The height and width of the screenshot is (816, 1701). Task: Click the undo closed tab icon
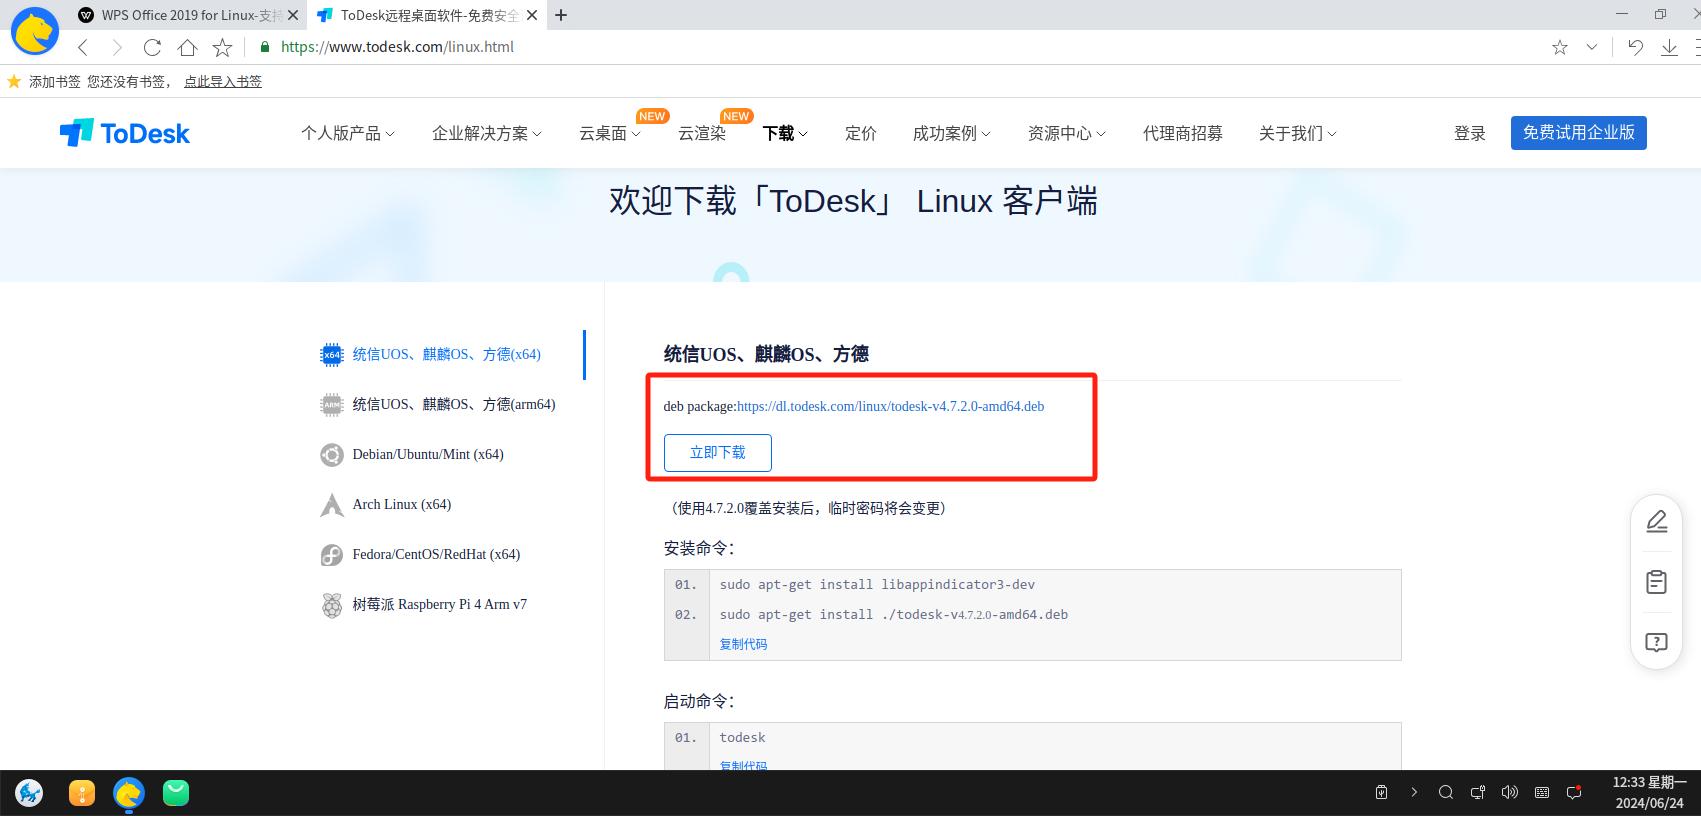(1635, 47)
